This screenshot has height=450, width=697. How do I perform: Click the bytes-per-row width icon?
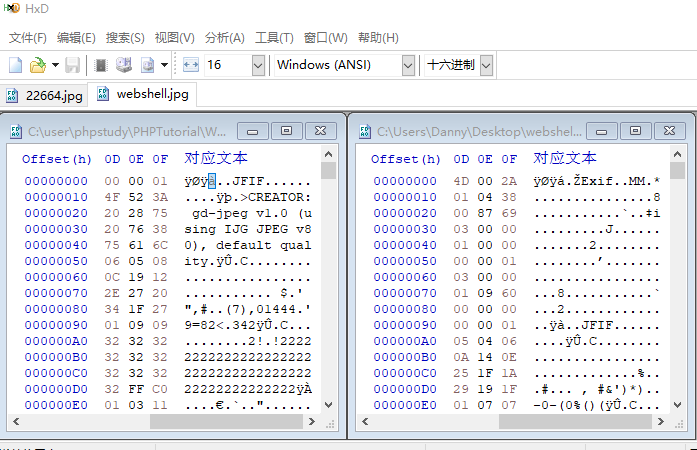tap(191, 65)
